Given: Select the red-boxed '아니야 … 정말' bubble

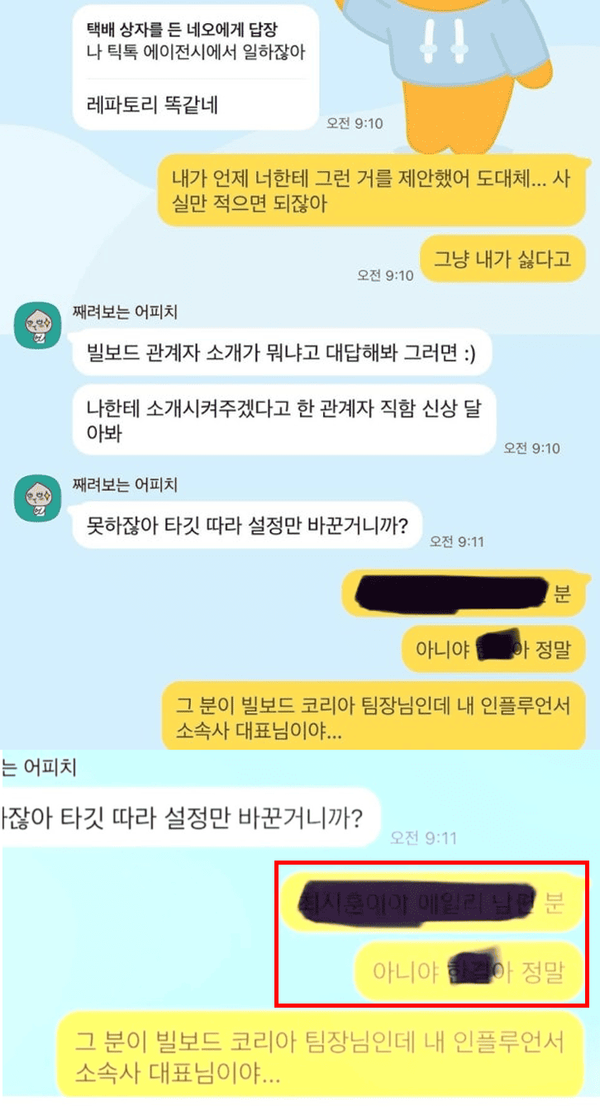Looking at the screenshot, I should point(468,971).
